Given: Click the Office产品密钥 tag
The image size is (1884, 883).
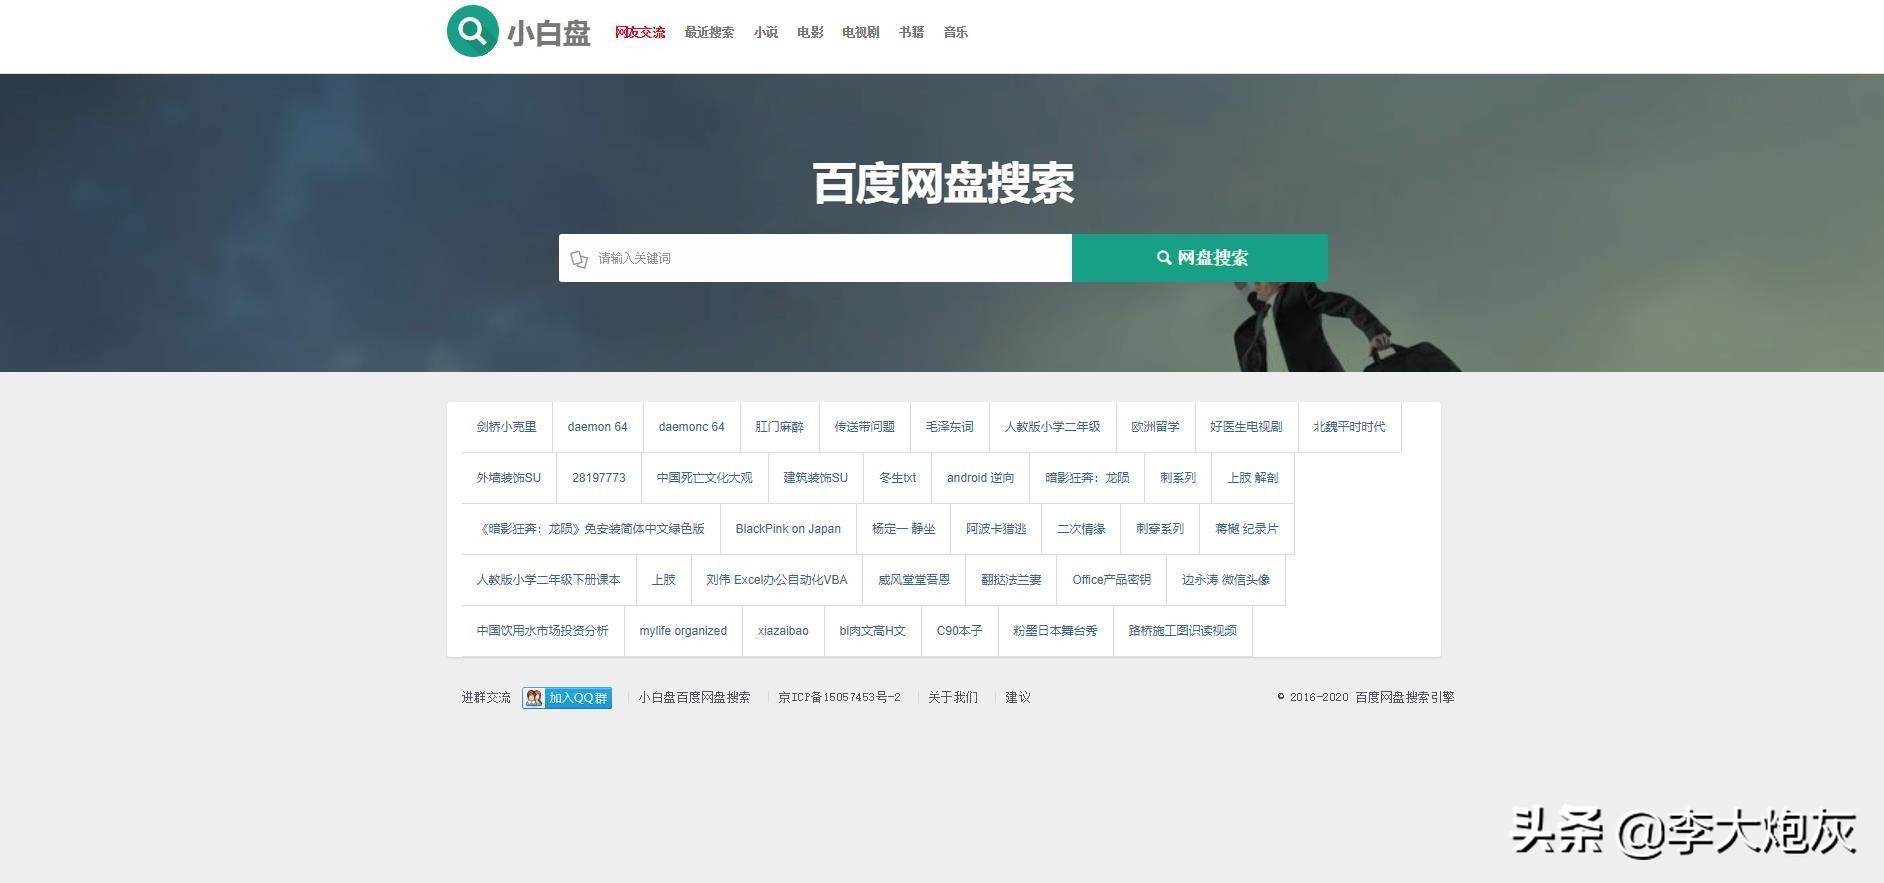Looking at the screenshot, I should (1111, 580).
